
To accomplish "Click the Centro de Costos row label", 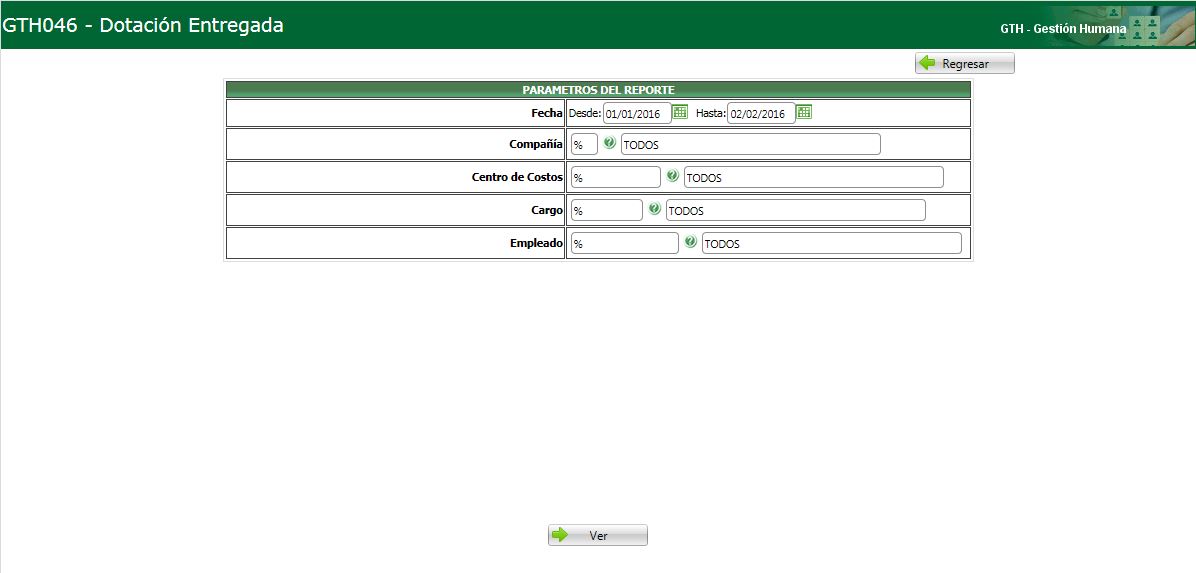I will [517, 177].
